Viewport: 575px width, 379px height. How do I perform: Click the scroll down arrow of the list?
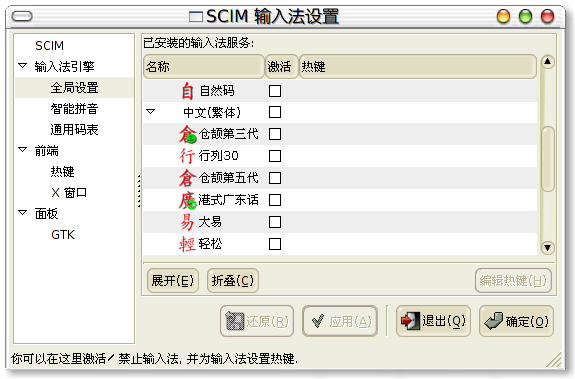[547, 248]
